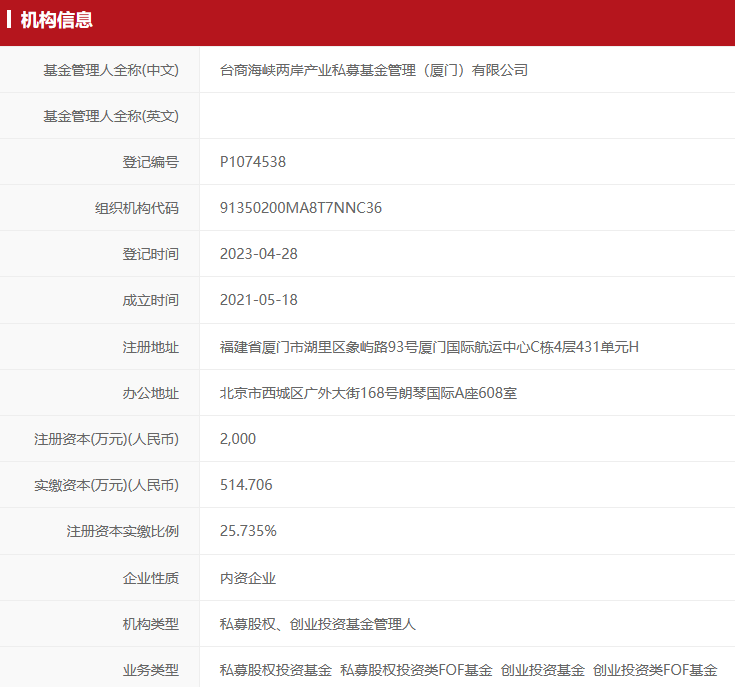The image size is (735, 687).
Task: Click the 成立时间 label
Action: coord(150,300)
